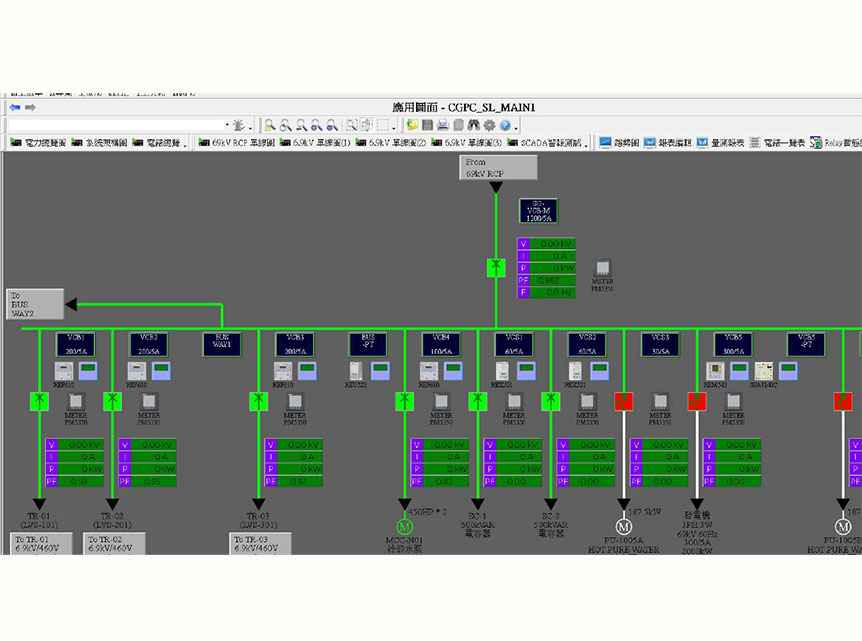Click the help question mark icon
The width and height of the screenshot is (862, 641).
tap(505, 125)
